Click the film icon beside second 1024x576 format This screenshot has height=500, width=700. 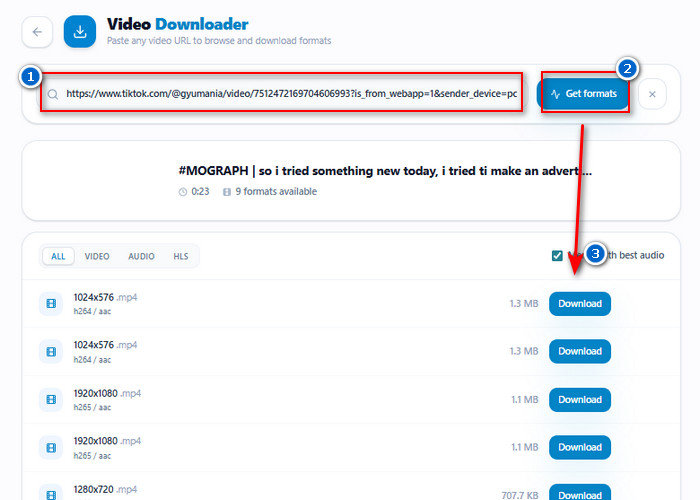click(51, 352)
